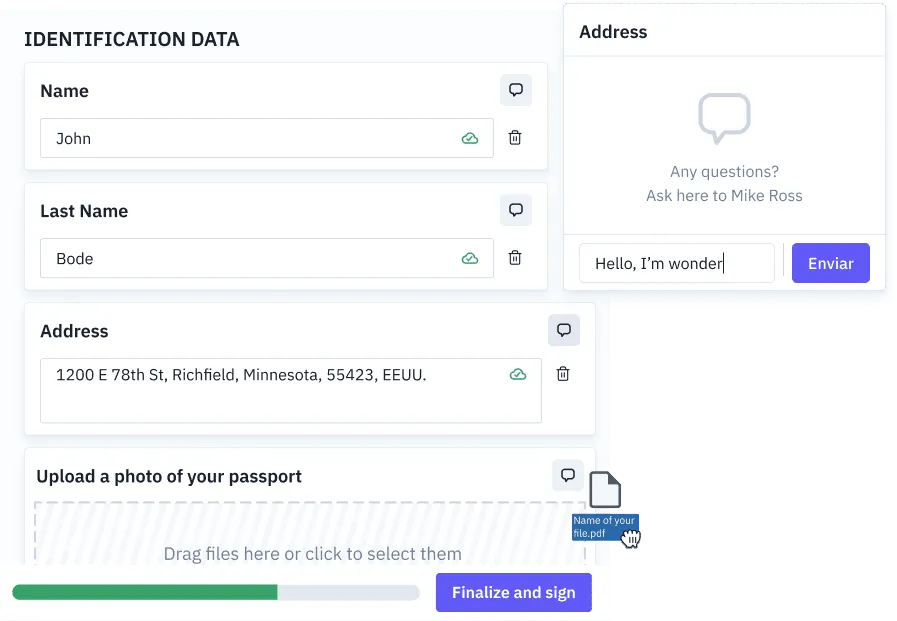Delete the Address field trash icon

563,374
